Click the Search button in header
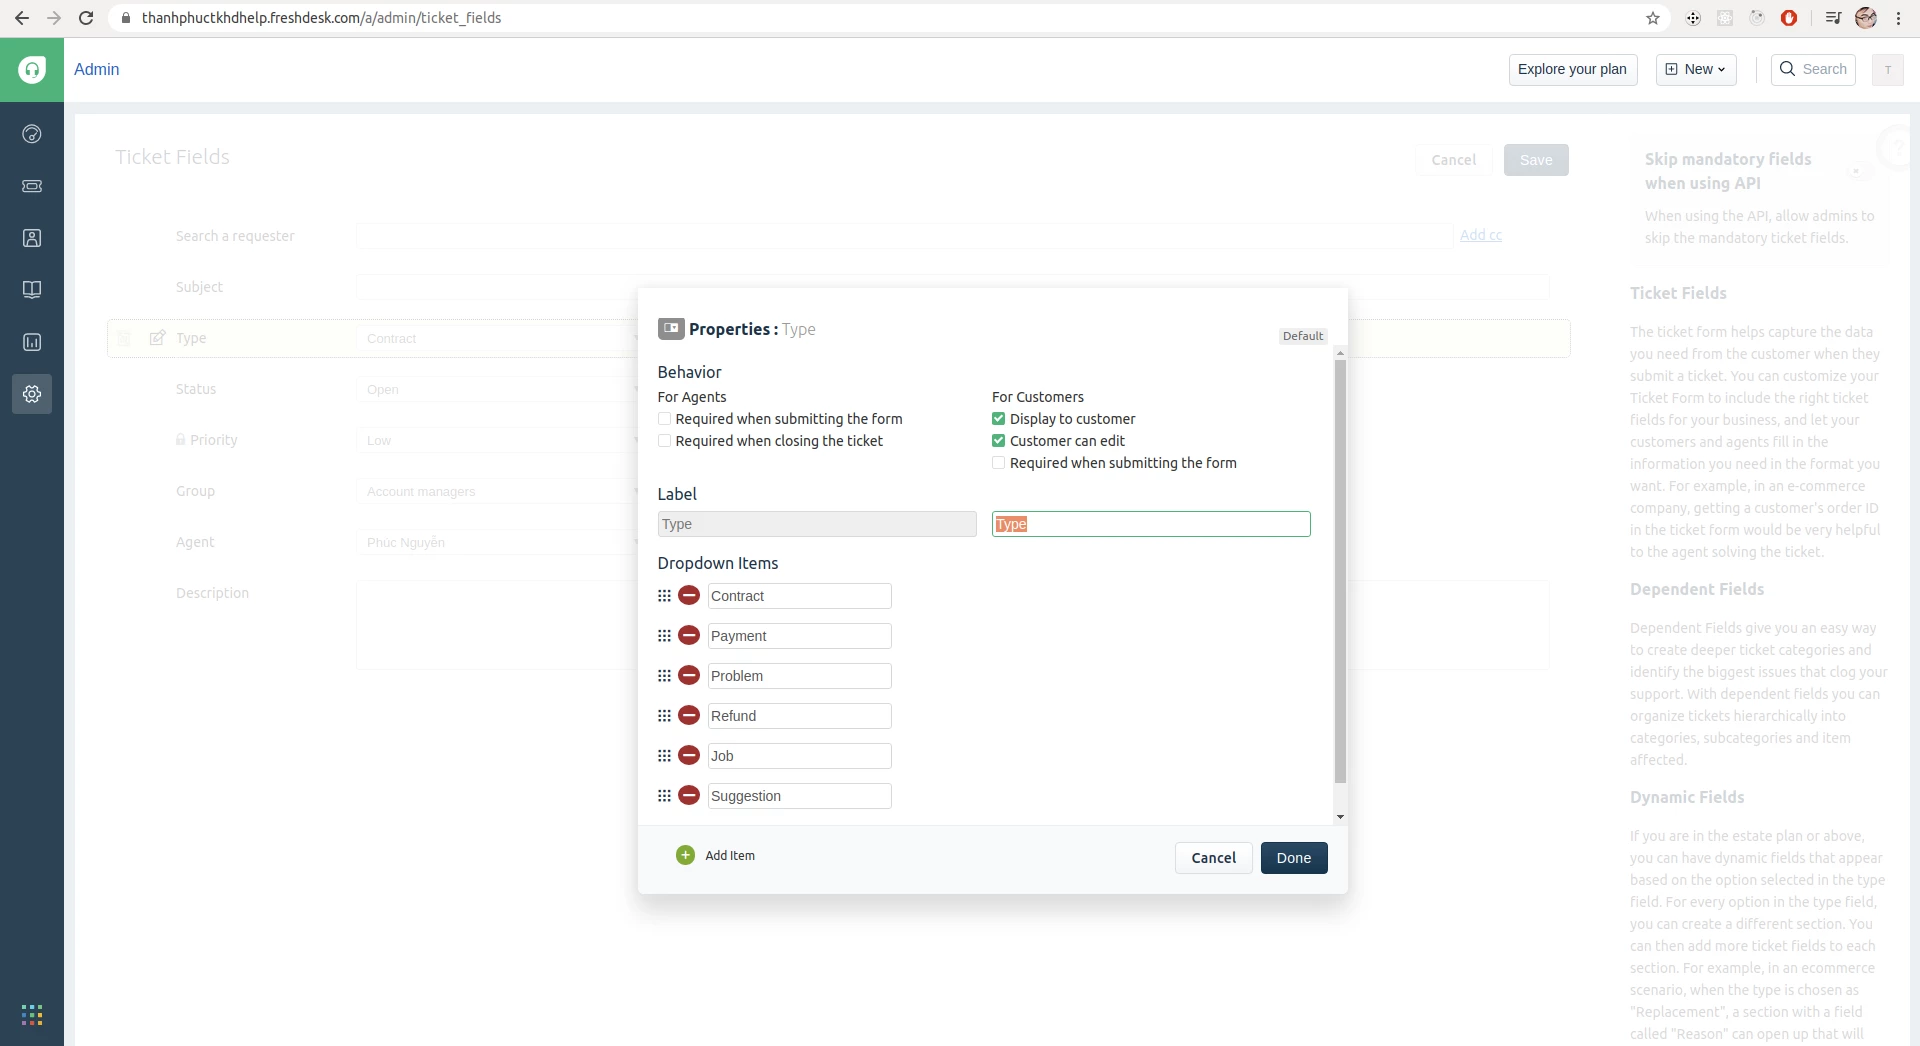The height and width of the screenshot is (1046, 1920). [1813, 69]
